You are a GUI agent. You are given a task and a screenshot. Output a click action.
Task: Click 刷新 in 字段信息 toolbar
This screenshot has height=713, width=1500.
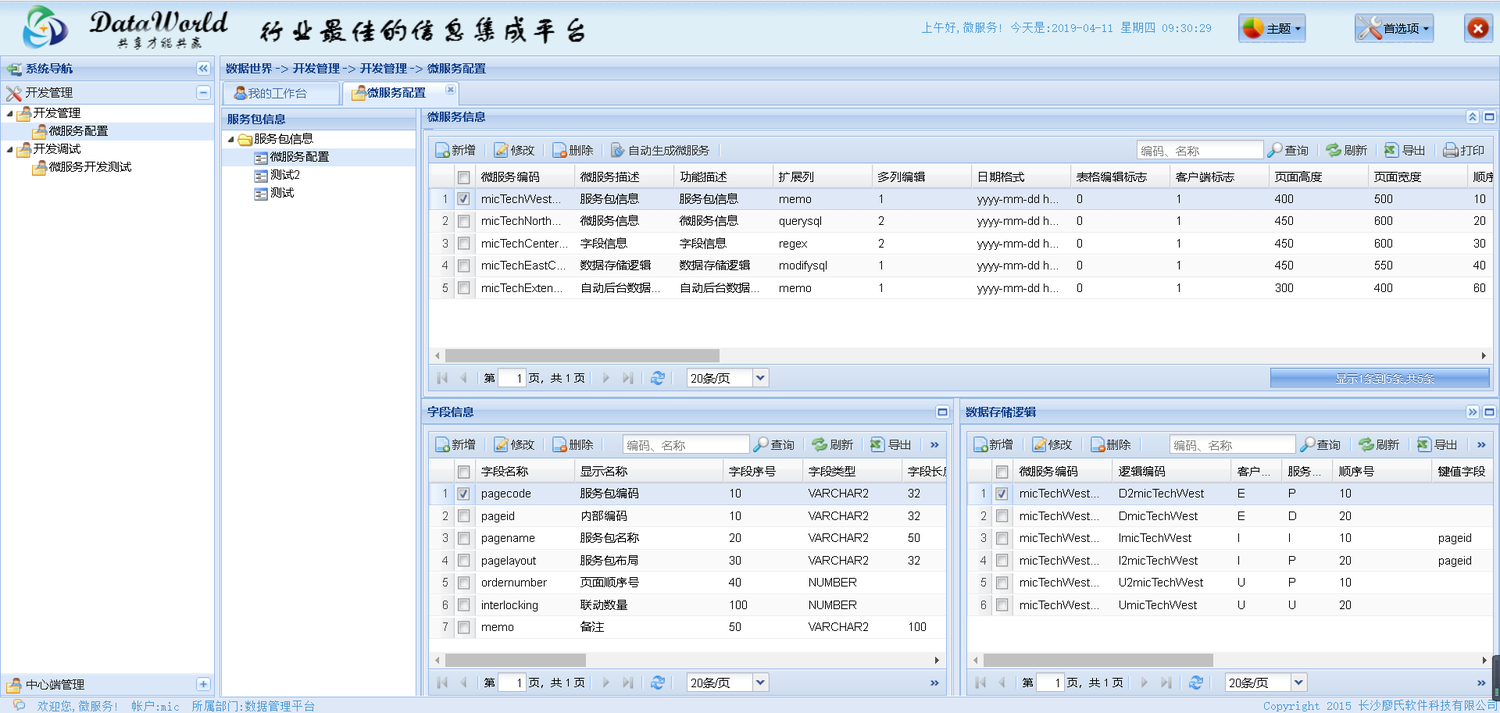832,445
